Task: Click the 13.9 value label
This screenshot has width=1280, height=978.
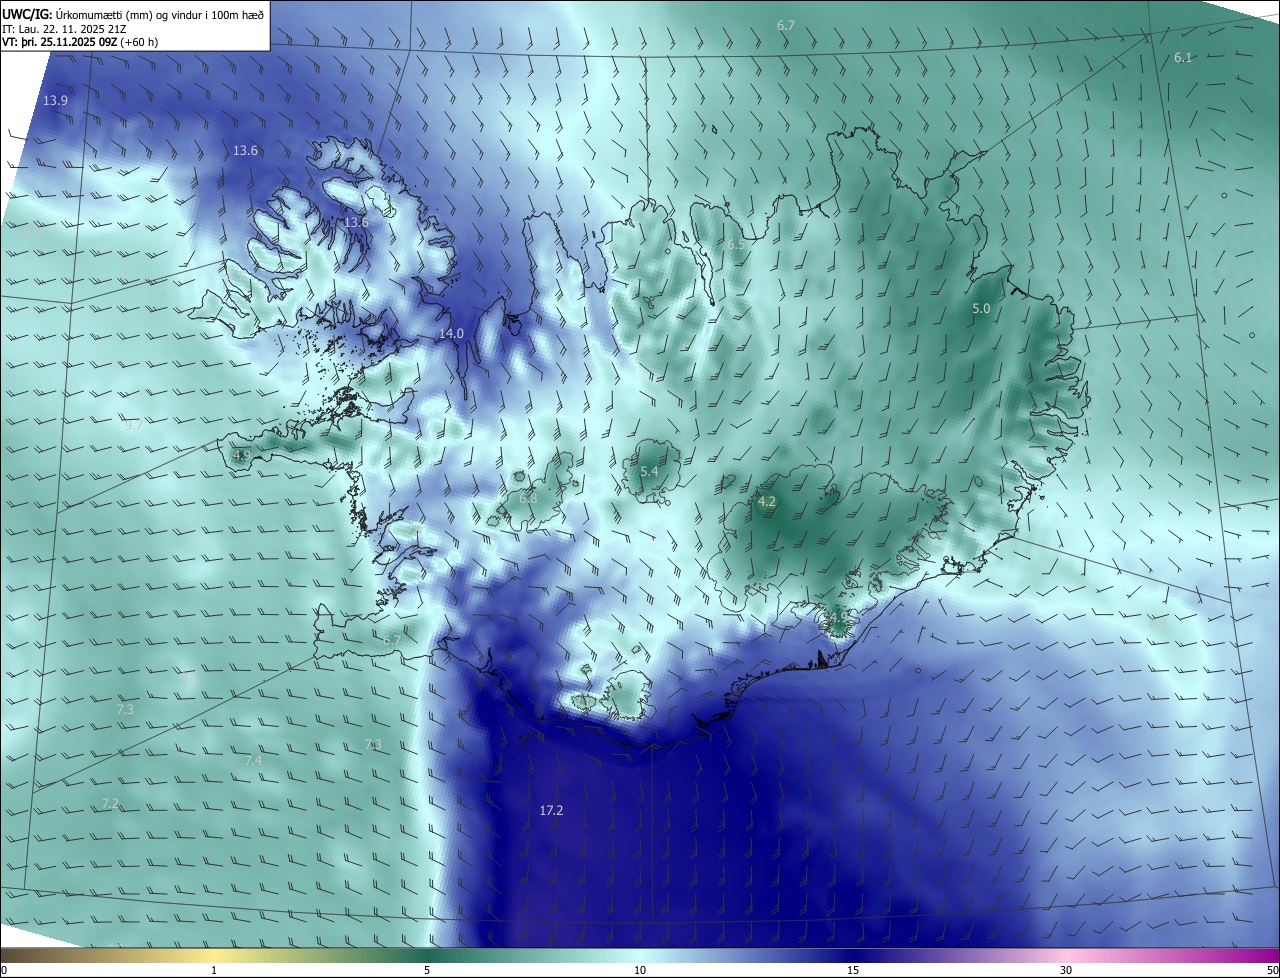Action: coord(56,100)
